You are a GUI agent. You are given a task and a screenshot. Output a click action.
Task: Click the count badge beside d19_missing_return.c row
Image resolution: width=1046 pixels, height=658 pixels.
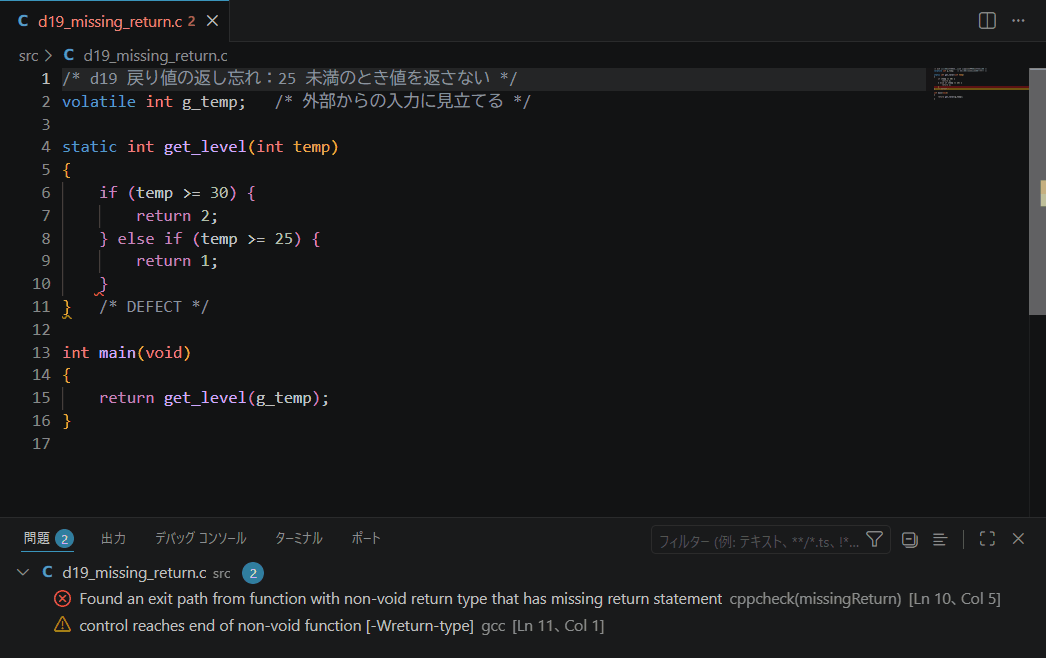pos(253,573)
